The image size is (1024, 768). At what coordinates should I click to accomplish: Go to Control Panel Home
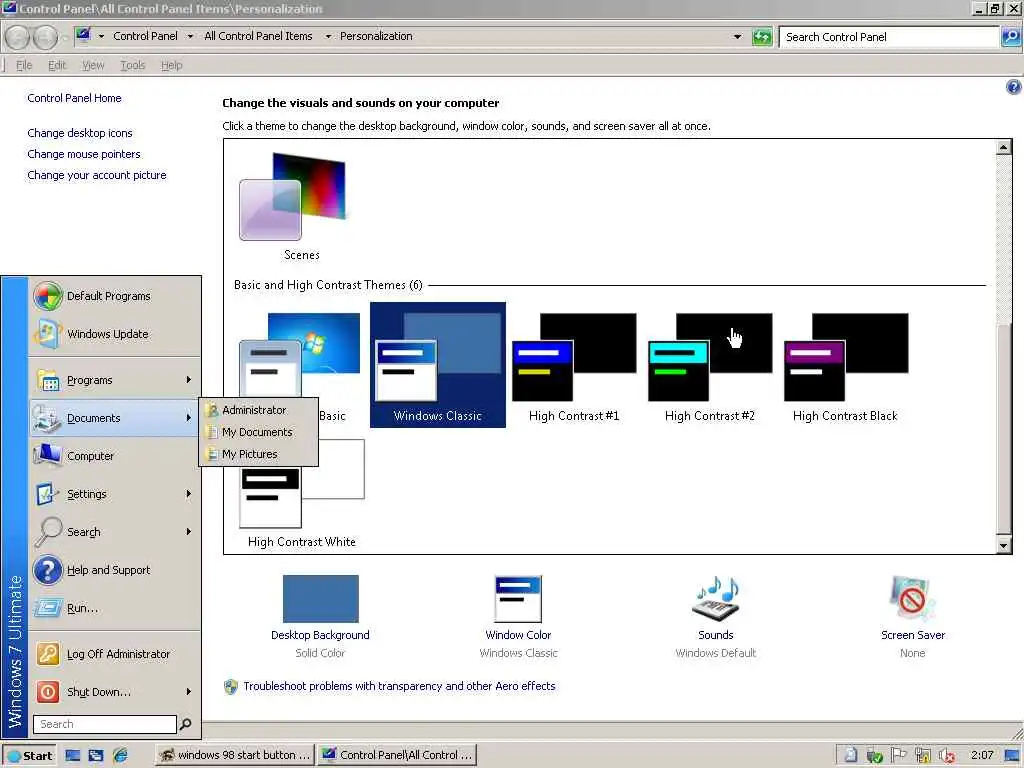tap(74, 98)
